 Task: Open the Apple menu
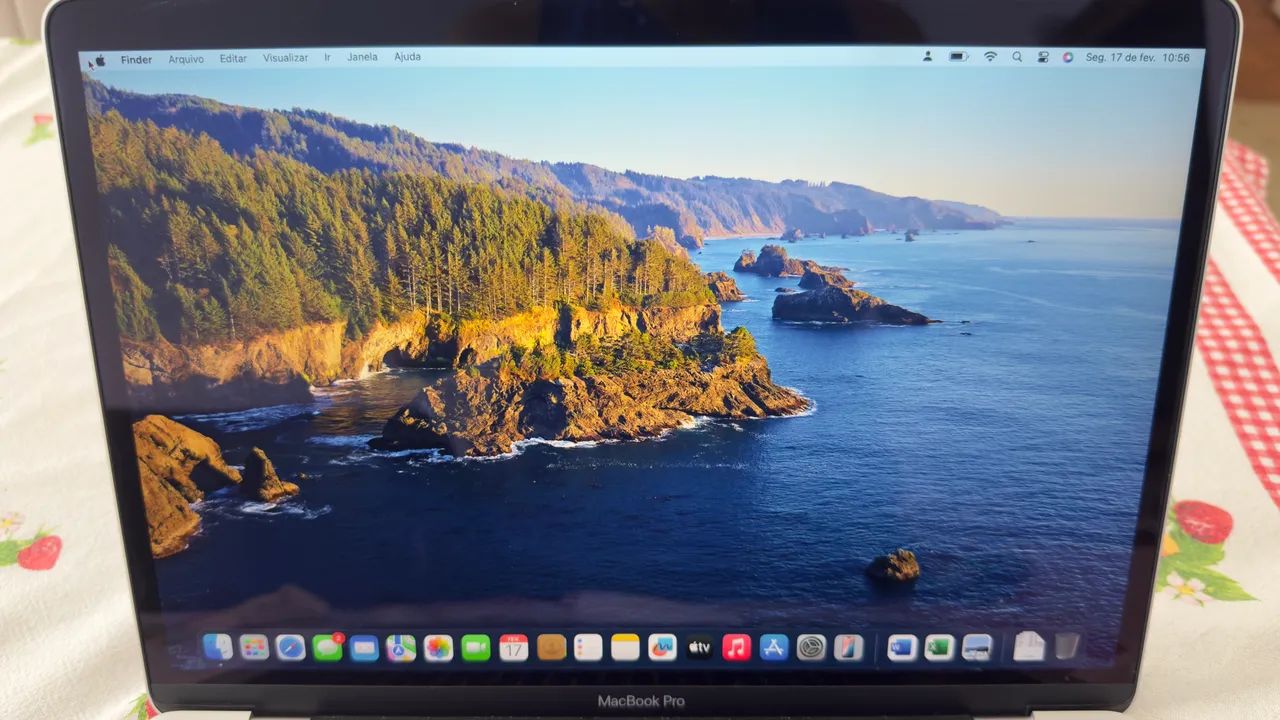point(99,59)
